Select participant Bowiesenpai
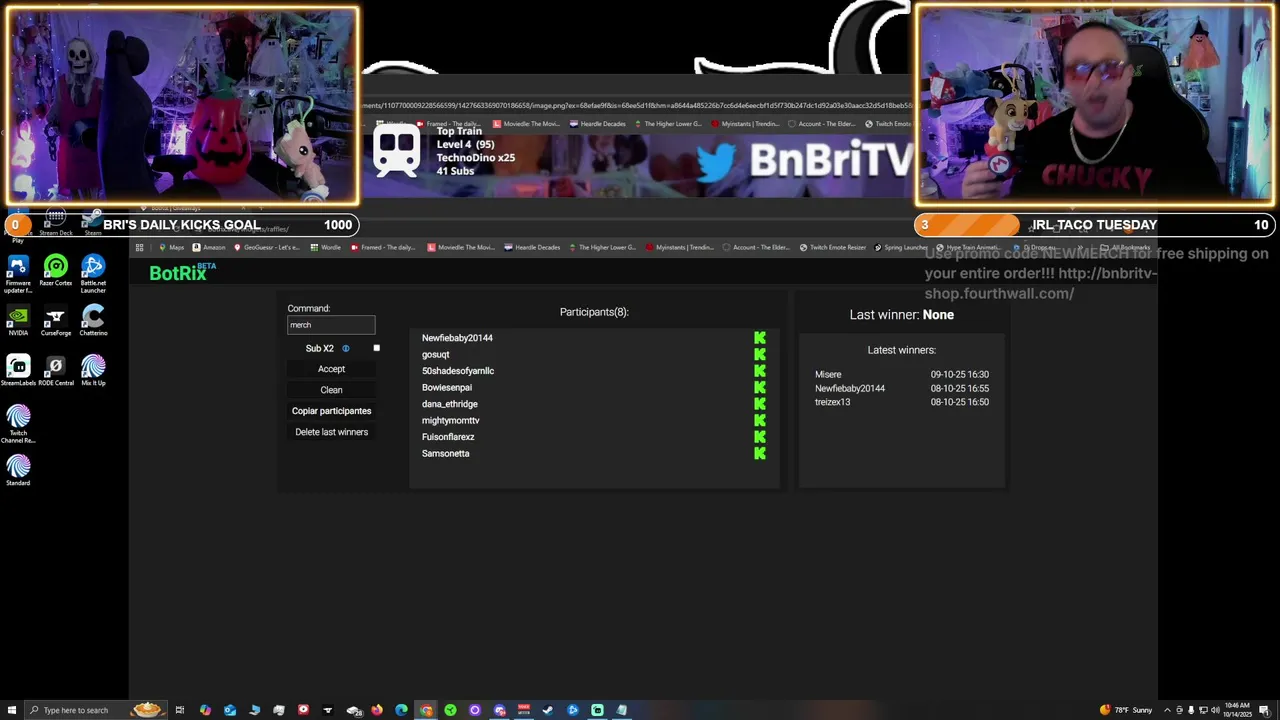 (x=447, y=387)
